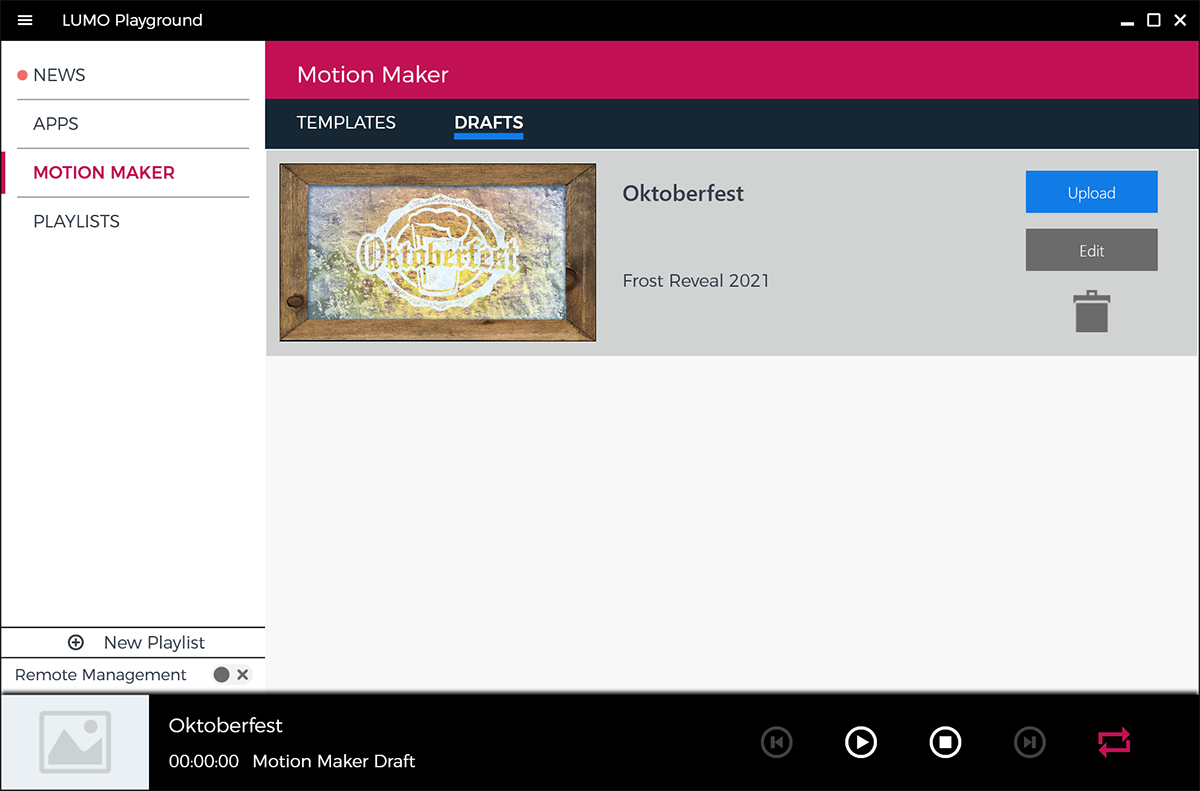1200x791 pixels.
Task: Delete the Oktoberfest draft with trash icon
Action: (1091, 312)
